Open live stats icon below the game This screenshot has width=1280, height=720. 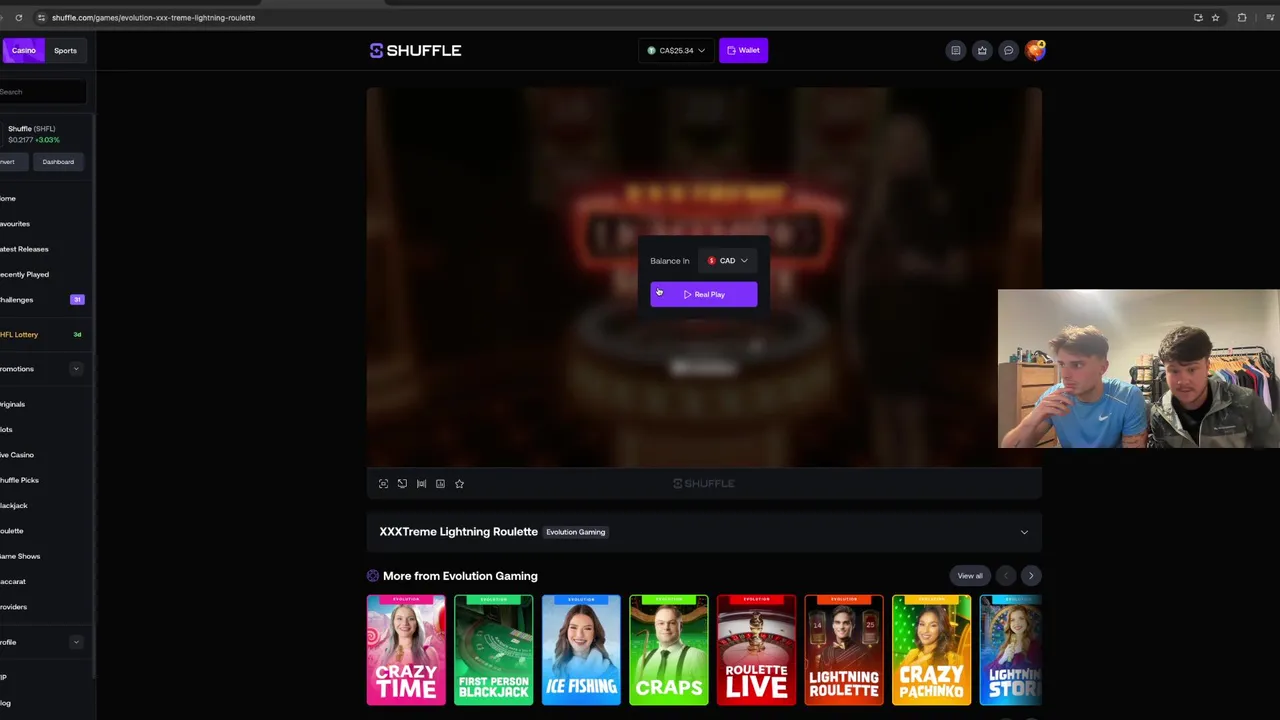pos(440,484)
